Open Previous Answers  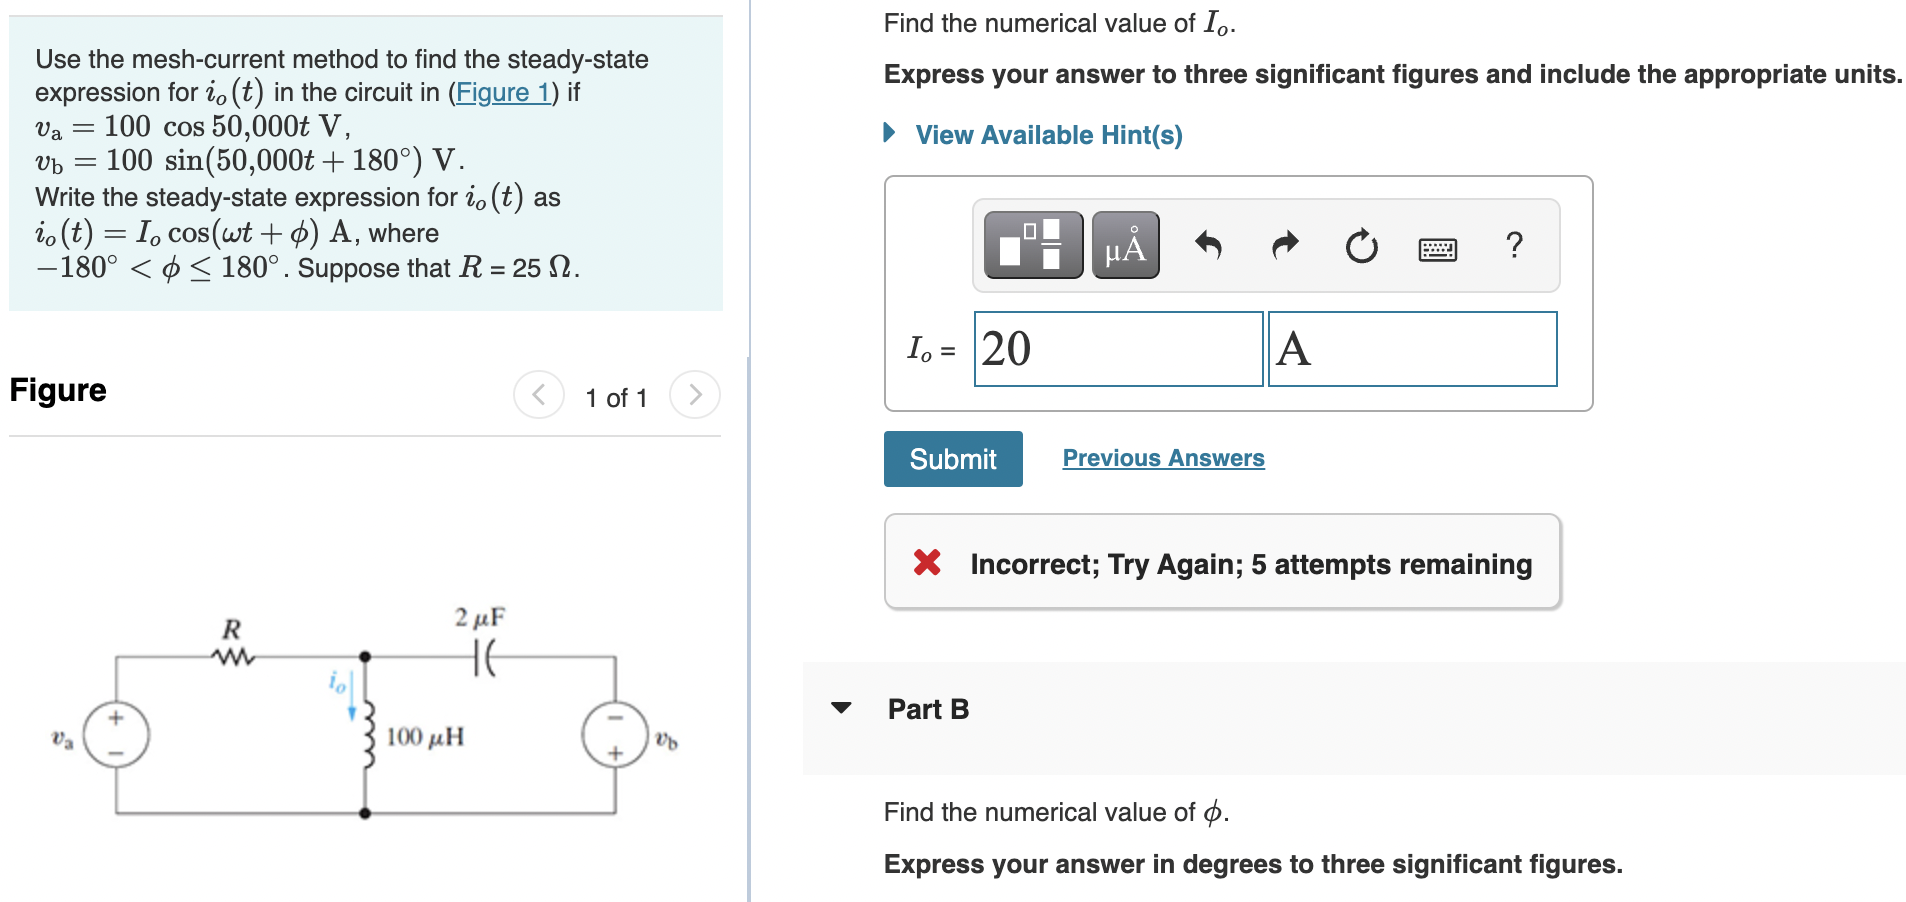(1163, 457)
